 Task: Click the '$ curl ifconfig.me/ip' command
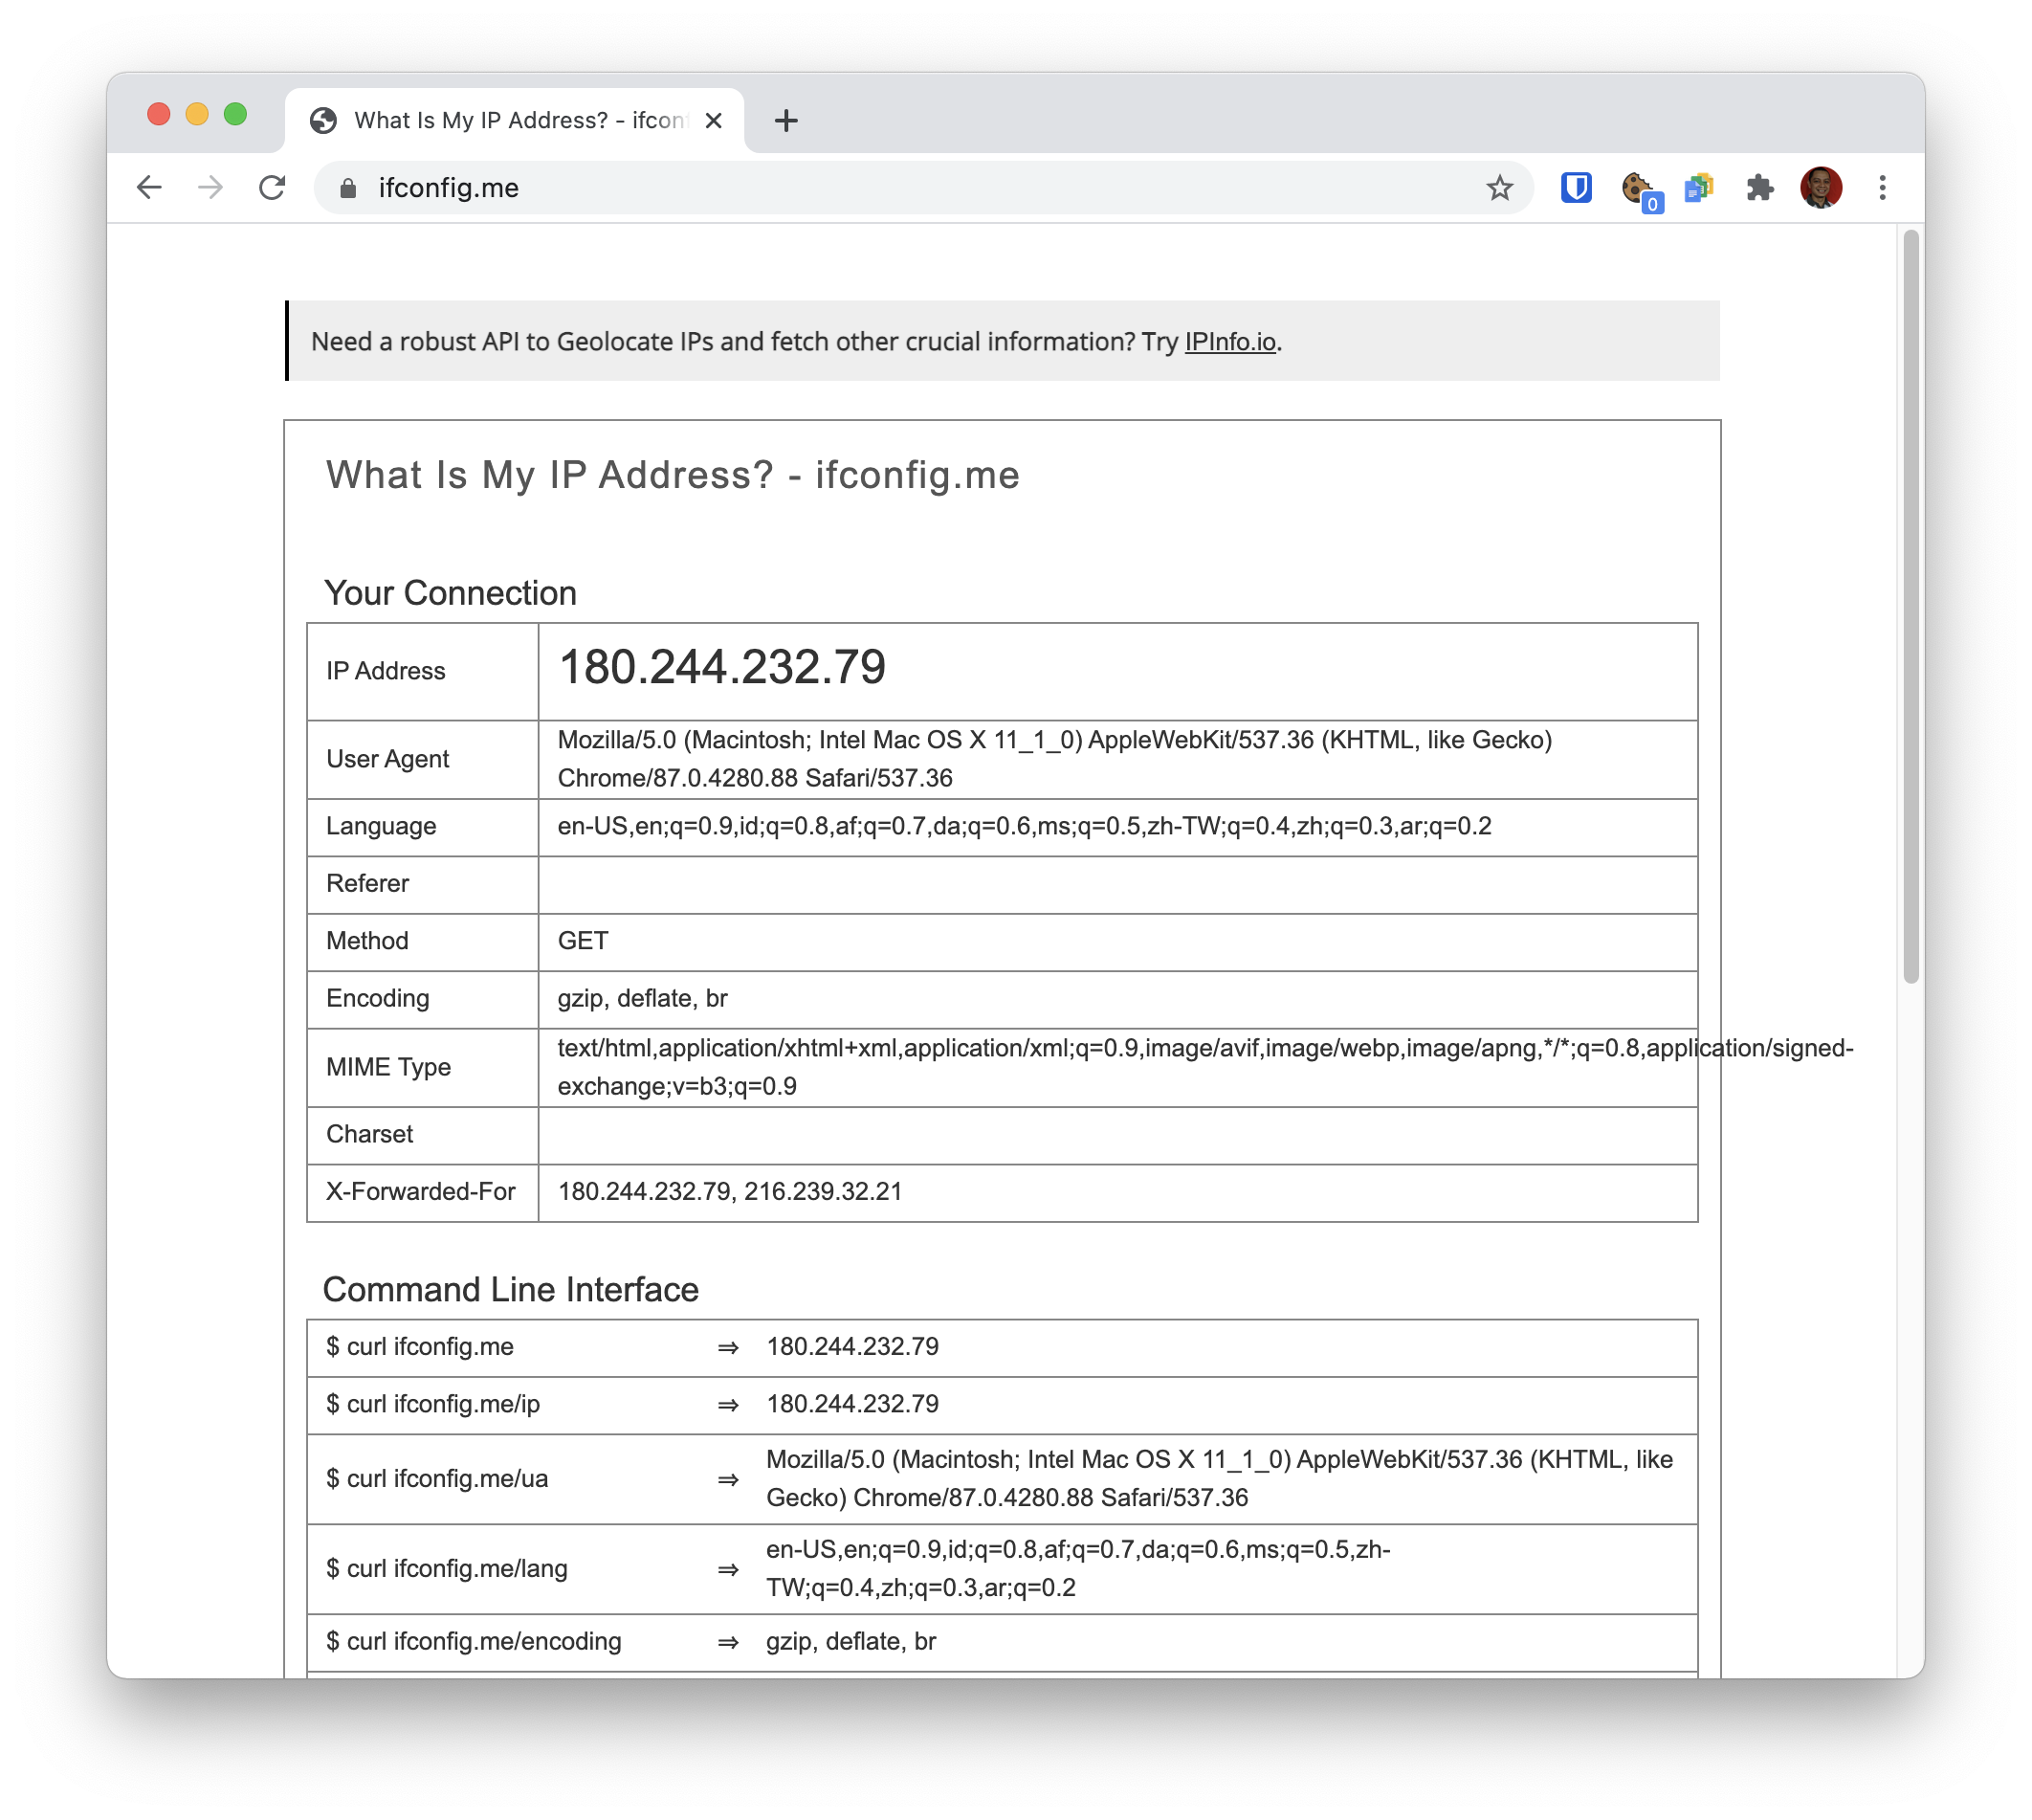click(x=432, y=1404)
